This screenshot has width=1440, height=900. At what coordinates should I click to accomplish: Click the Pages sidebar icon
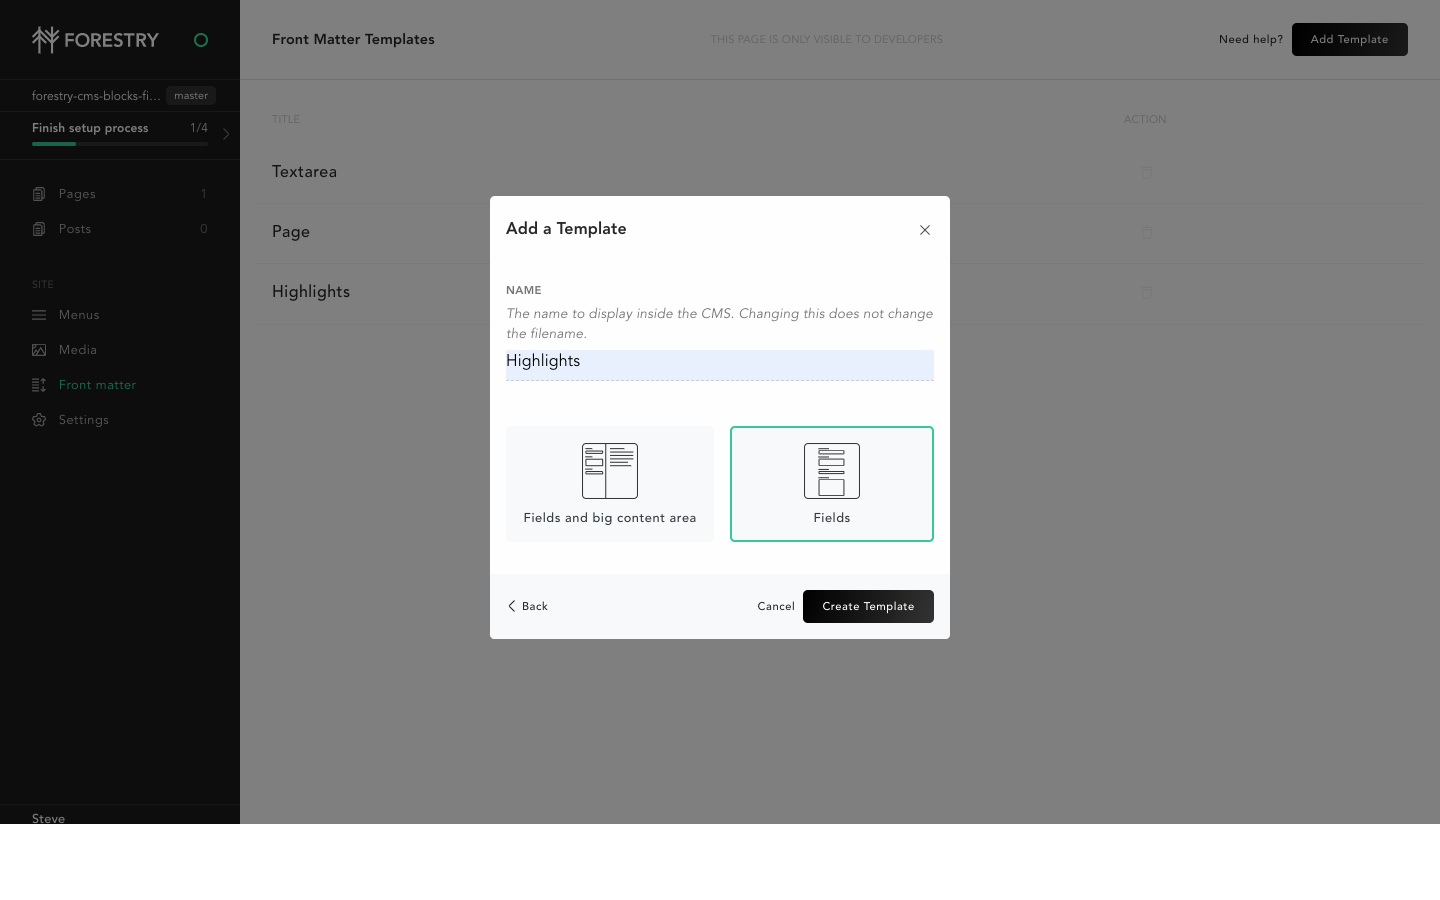coord(39,194)
